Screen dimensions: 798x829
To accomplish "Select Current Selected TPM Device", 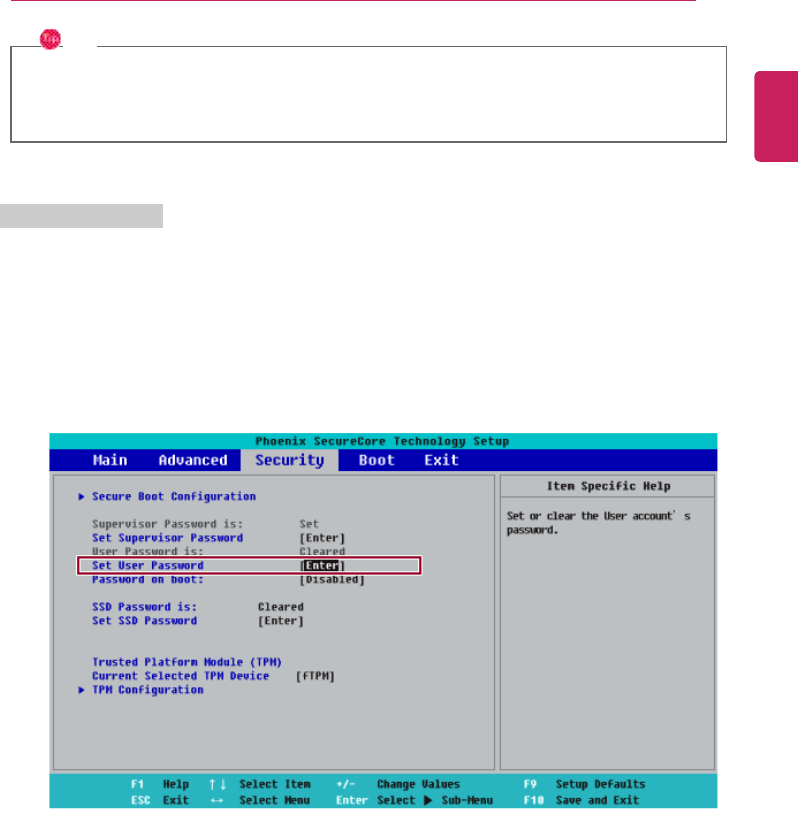I will coord(180,676).
